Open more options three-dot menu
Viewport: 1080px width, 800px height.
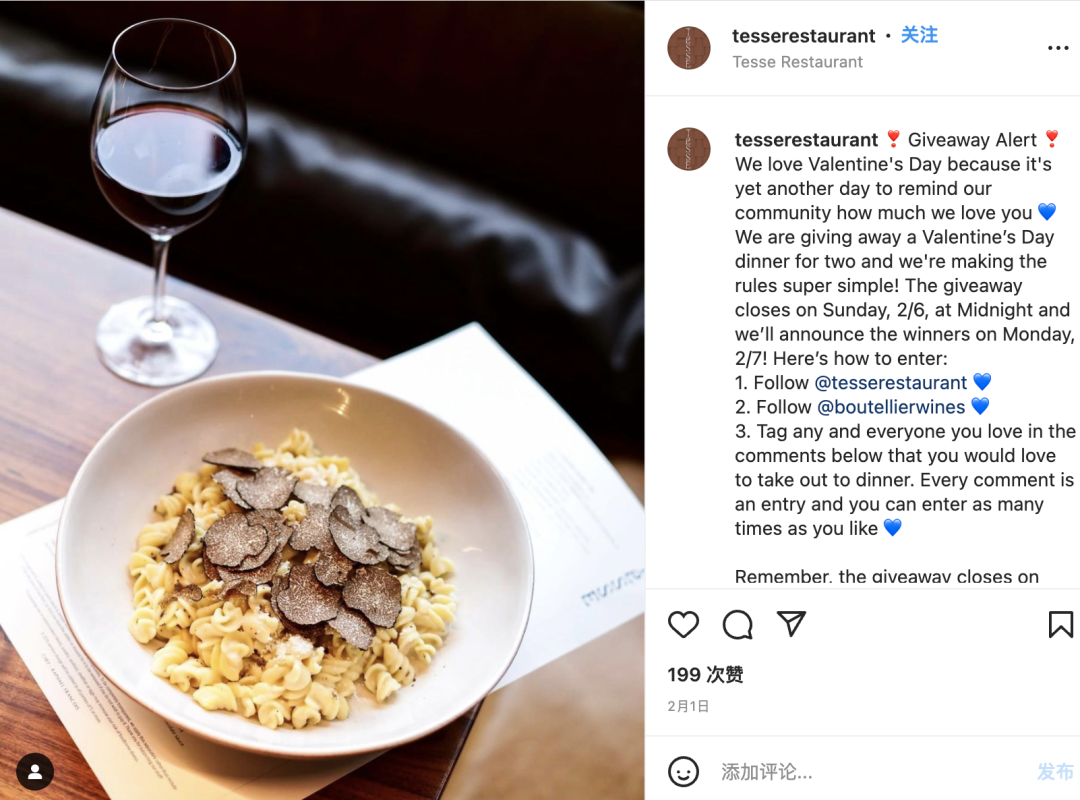(1057, 48)
